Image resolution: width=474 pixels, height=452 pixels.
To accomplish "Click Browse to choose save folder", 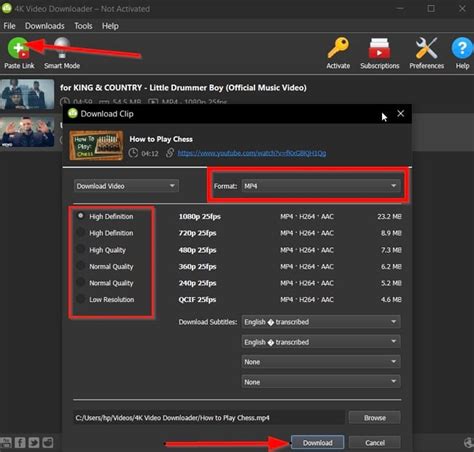I will 375,418.
